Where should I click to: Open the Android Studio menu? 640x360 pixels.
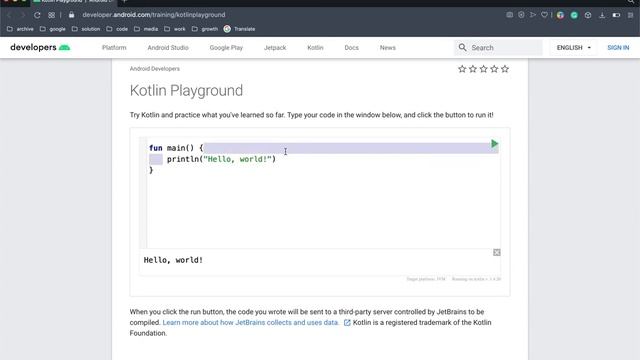click(x=168, y=48)
